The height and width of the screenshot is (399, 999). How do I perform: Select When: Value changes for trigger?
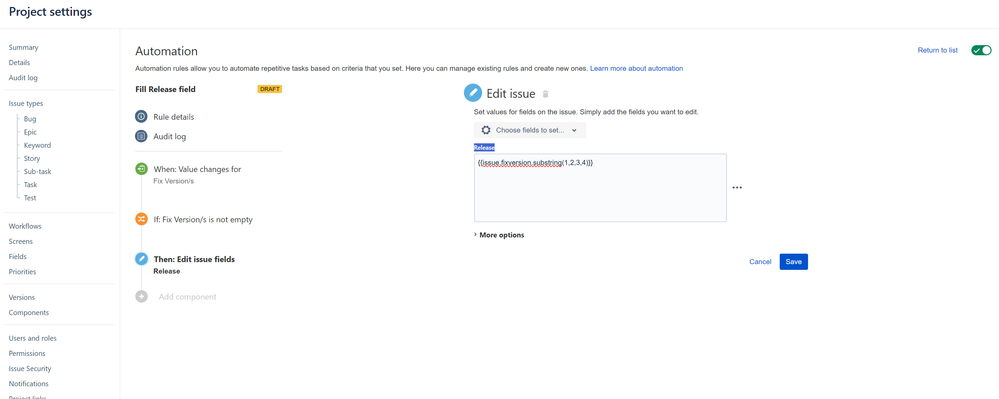(198, 170)
